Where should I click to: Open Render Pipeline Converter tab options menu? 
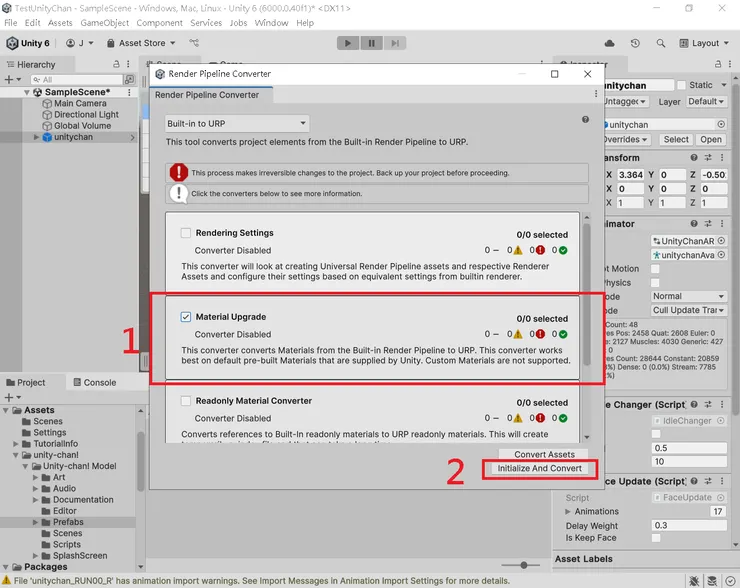pyautogui.click(x=596, y=94)
